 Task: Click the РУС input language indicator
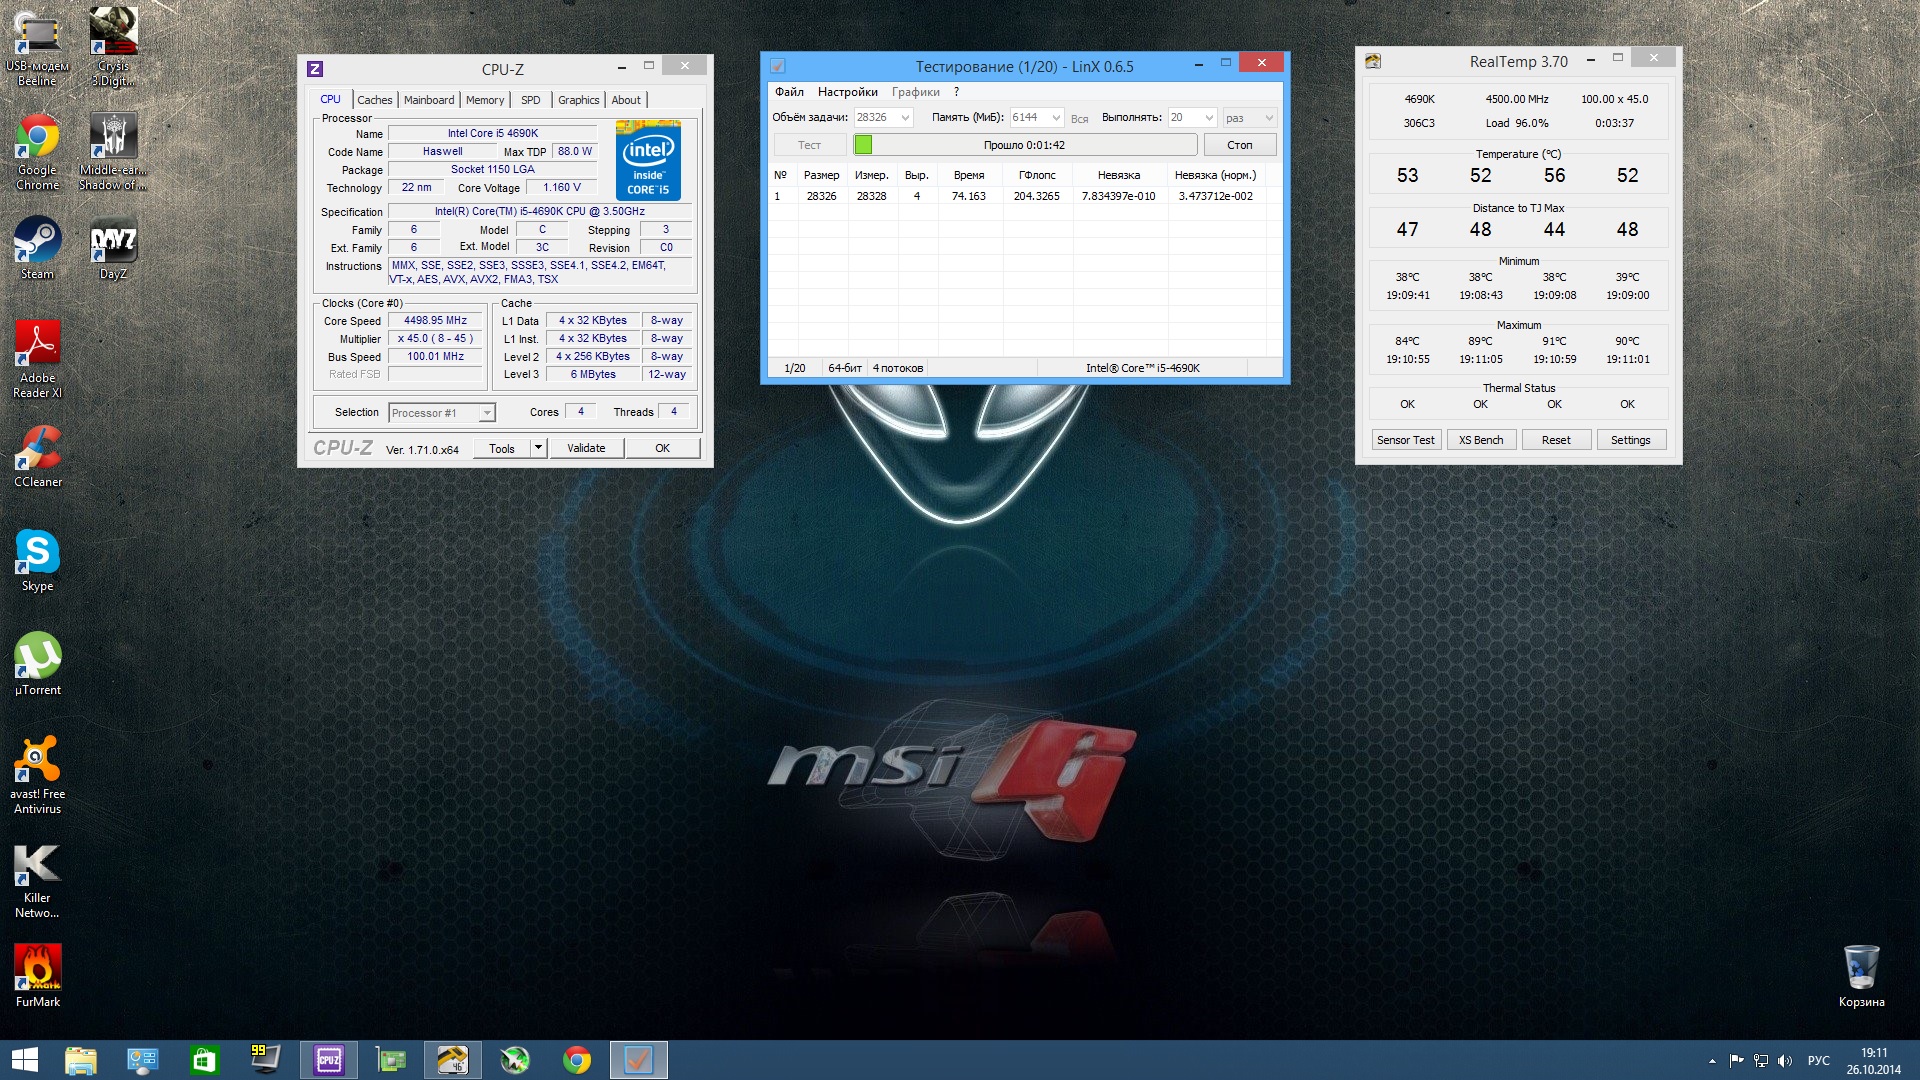coord(1819,1061)
